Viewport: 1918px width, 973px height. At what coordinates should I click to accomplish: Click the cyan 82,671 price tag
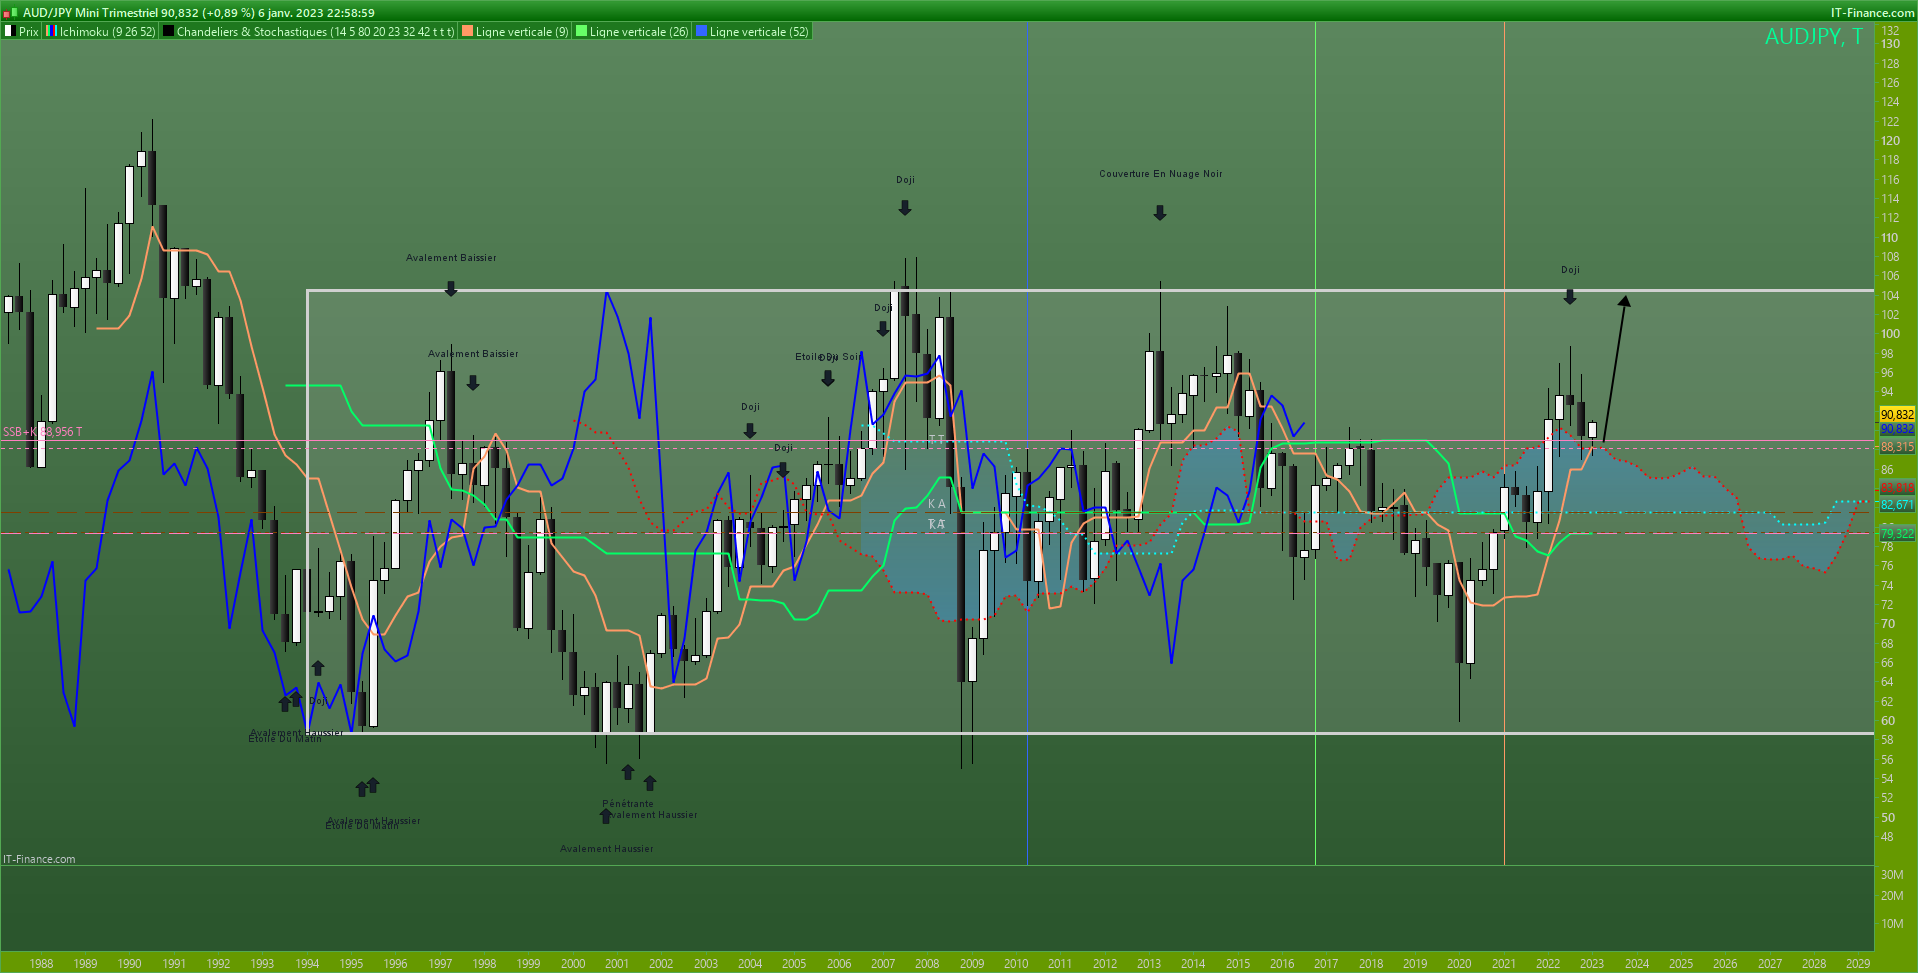[x=1897, y=505]
